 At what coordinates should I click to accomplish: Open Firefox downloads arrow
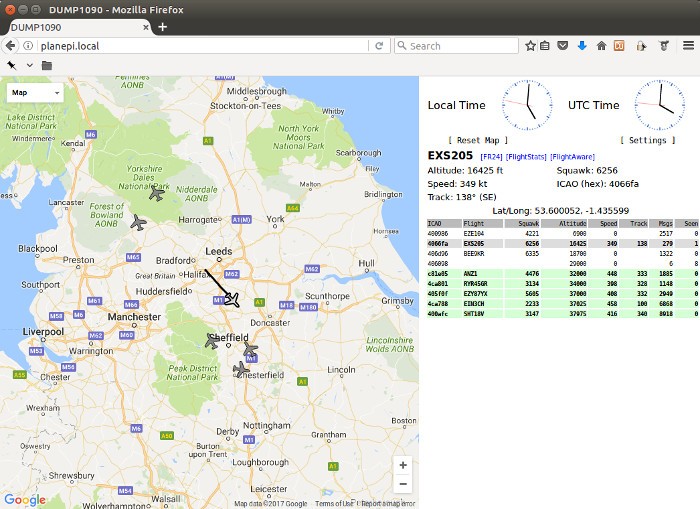pos(582,46)
